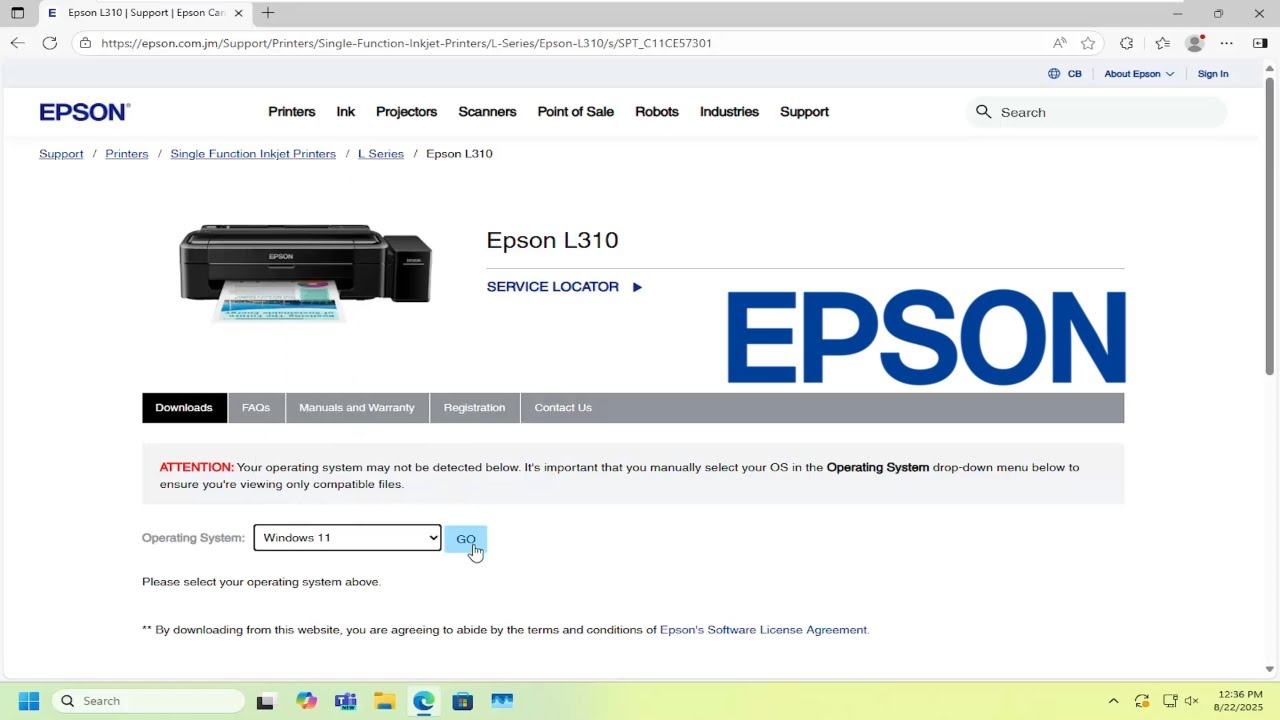Viewport: 1280px width, 720px height.
Task: Focus the Epson site Search field
Action: tap(1097, 112)
